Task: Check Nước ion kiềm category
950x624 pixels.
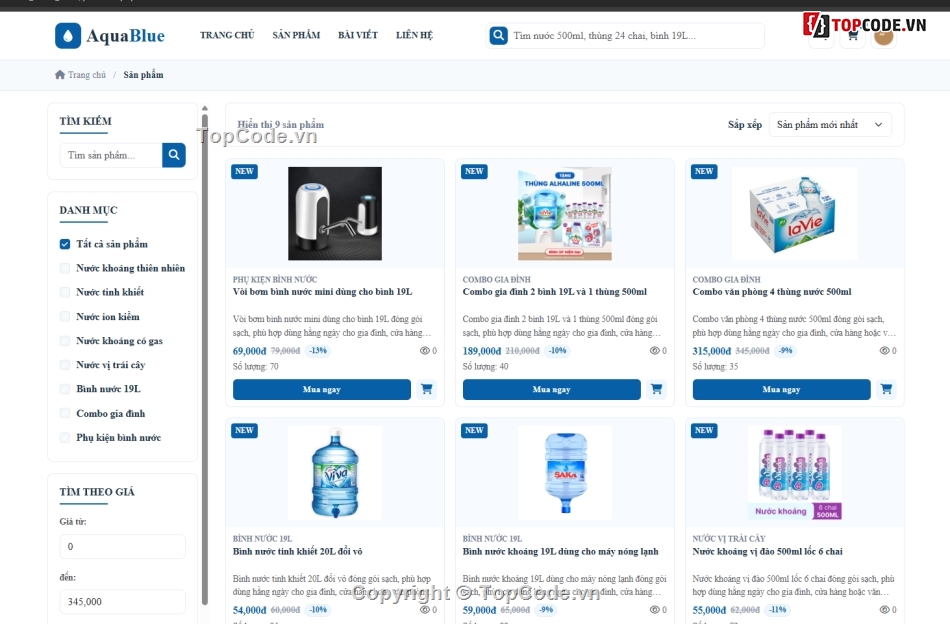Action: click(x=65, y=316)
